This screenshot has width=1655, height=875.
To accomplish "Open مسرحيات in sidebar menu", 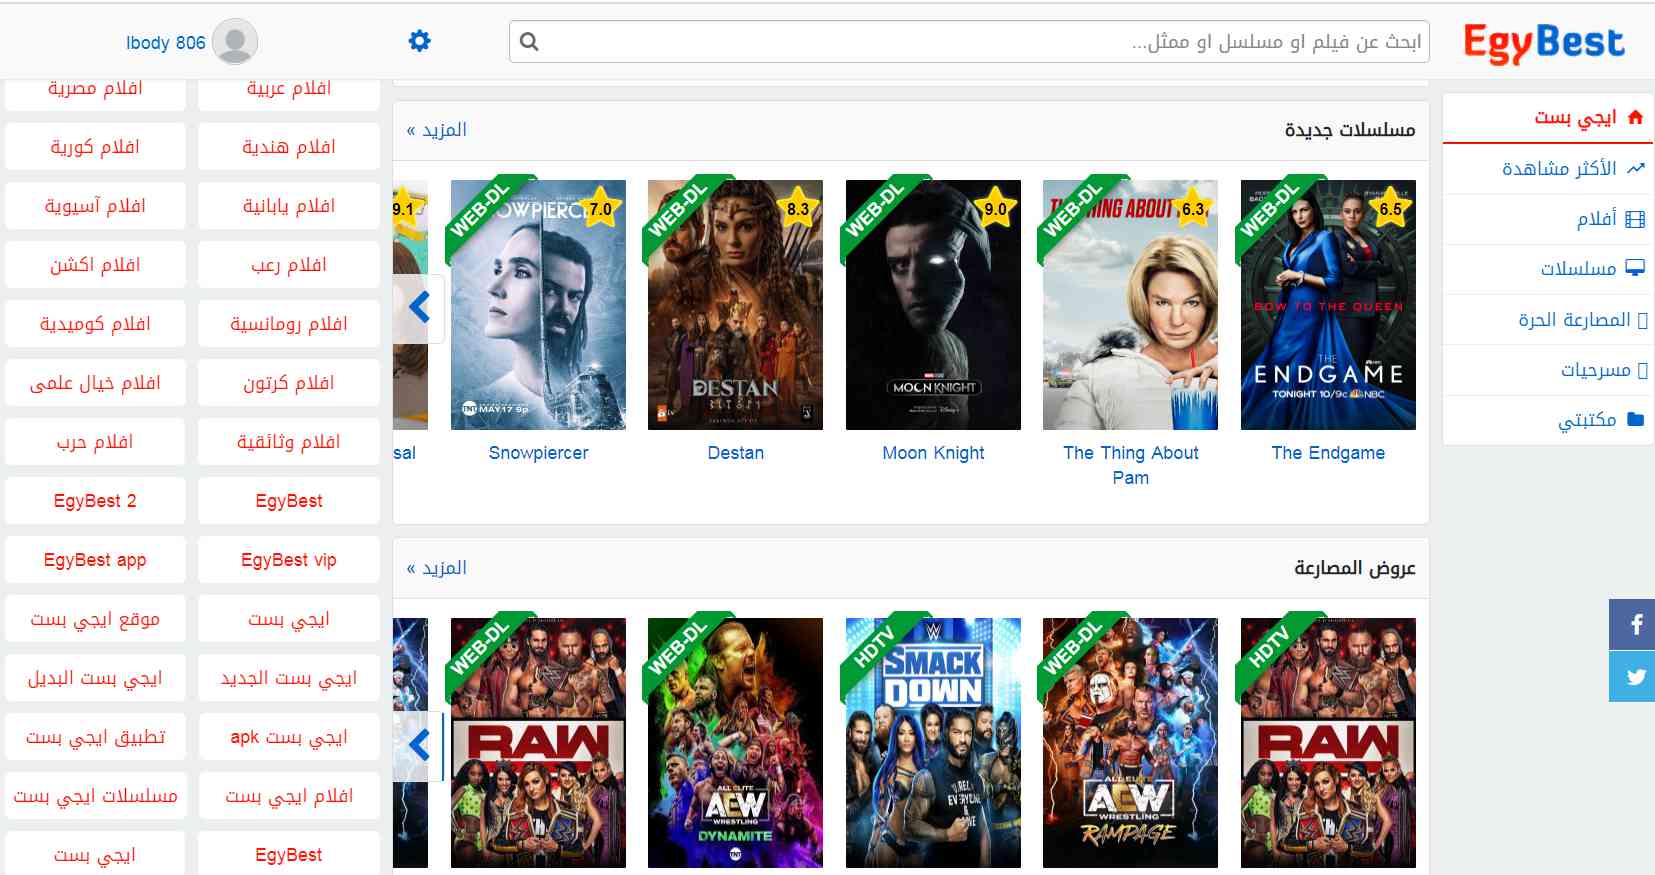I will point(1604,370).
